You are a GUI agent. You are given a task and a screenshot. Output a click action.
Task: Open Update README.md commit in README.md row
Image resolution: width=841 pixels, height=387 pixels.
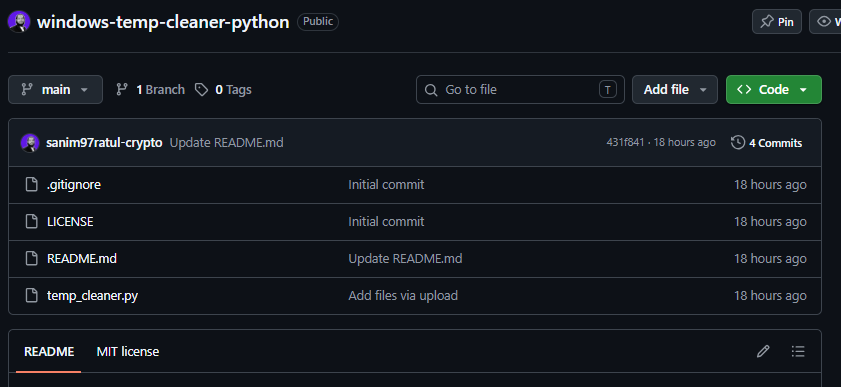pyautogui.click(x=405, y=258)
